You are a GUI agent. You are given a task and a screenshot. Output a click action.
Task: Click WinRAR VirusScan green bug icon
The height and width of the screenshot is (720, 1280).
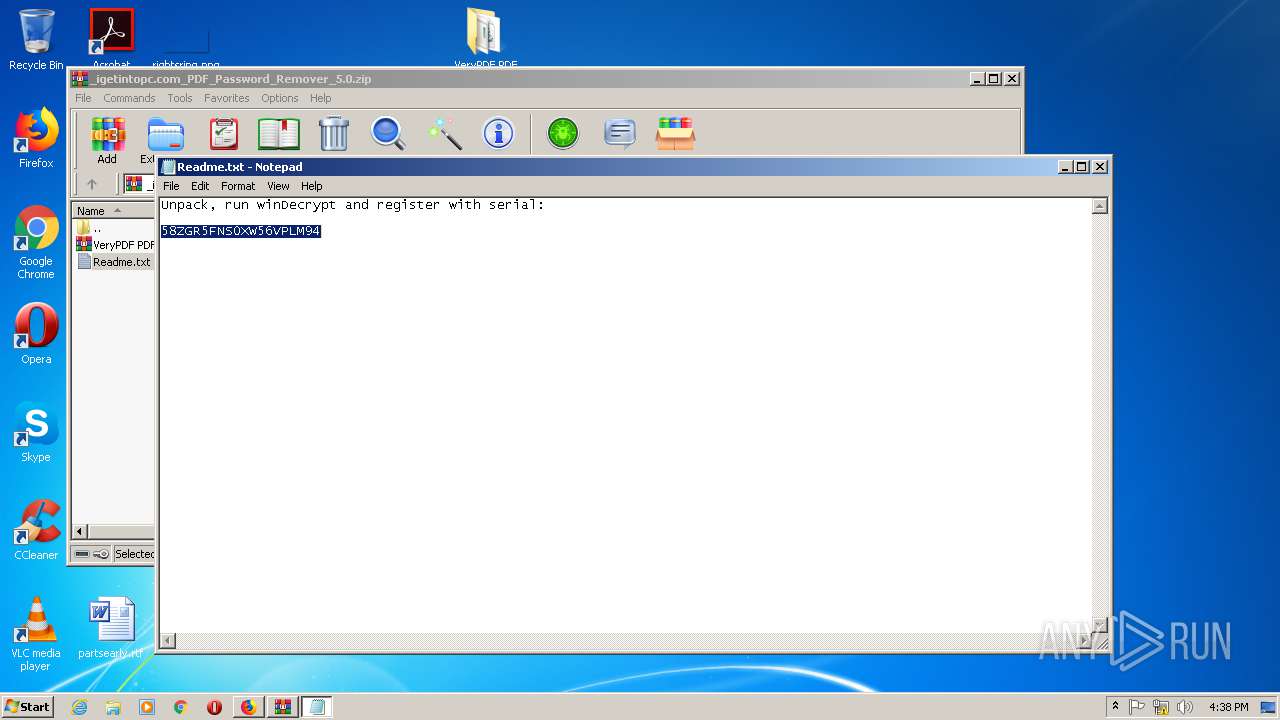[563, 133]
